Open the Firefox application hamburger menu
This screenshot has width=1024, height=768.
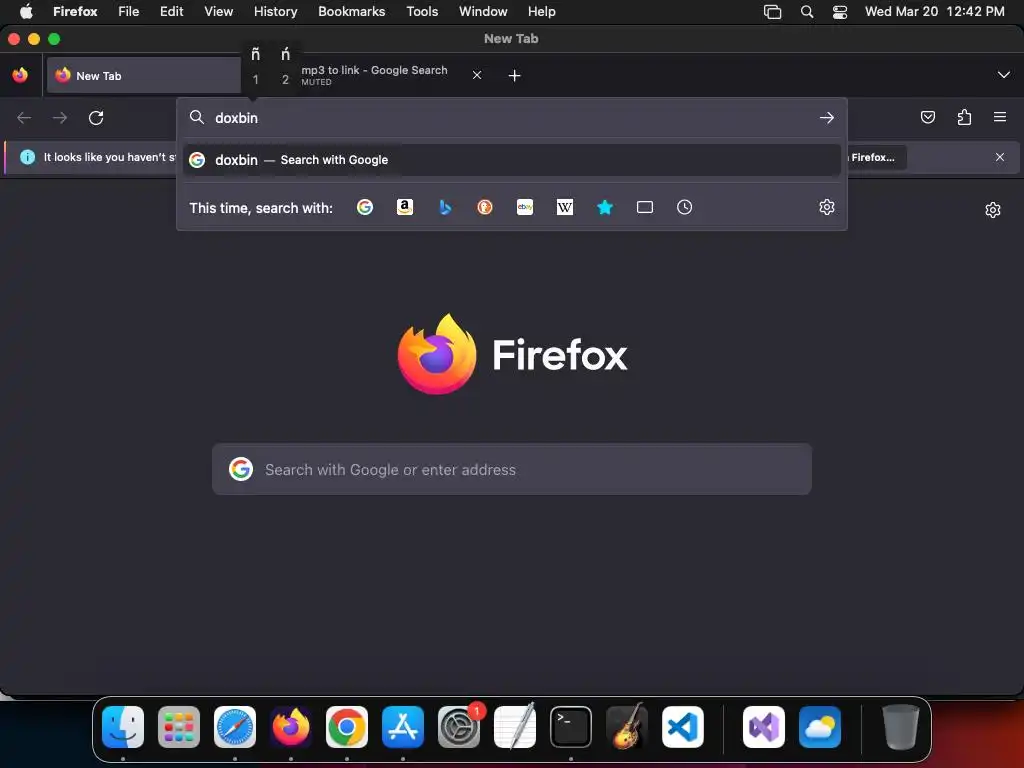(1000, 118)
